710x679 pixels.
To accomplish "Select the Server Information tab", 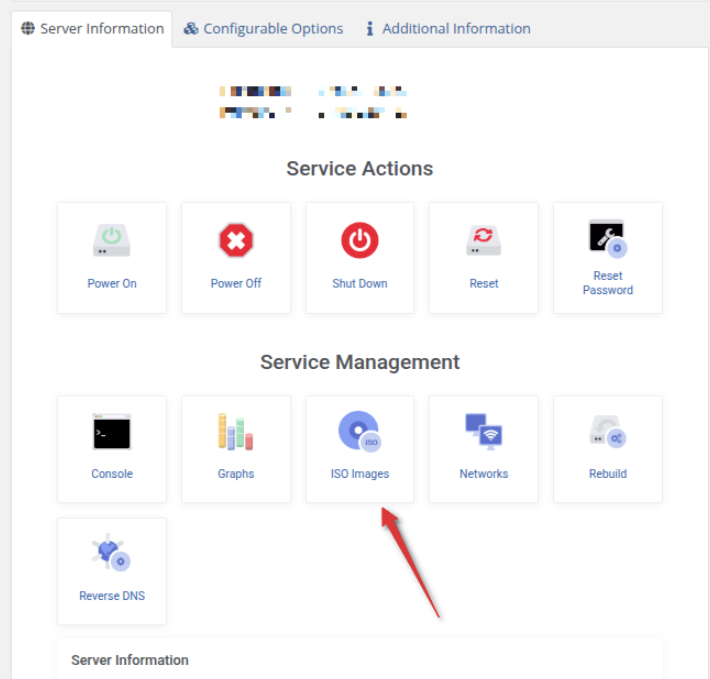I will pos(92,29).
